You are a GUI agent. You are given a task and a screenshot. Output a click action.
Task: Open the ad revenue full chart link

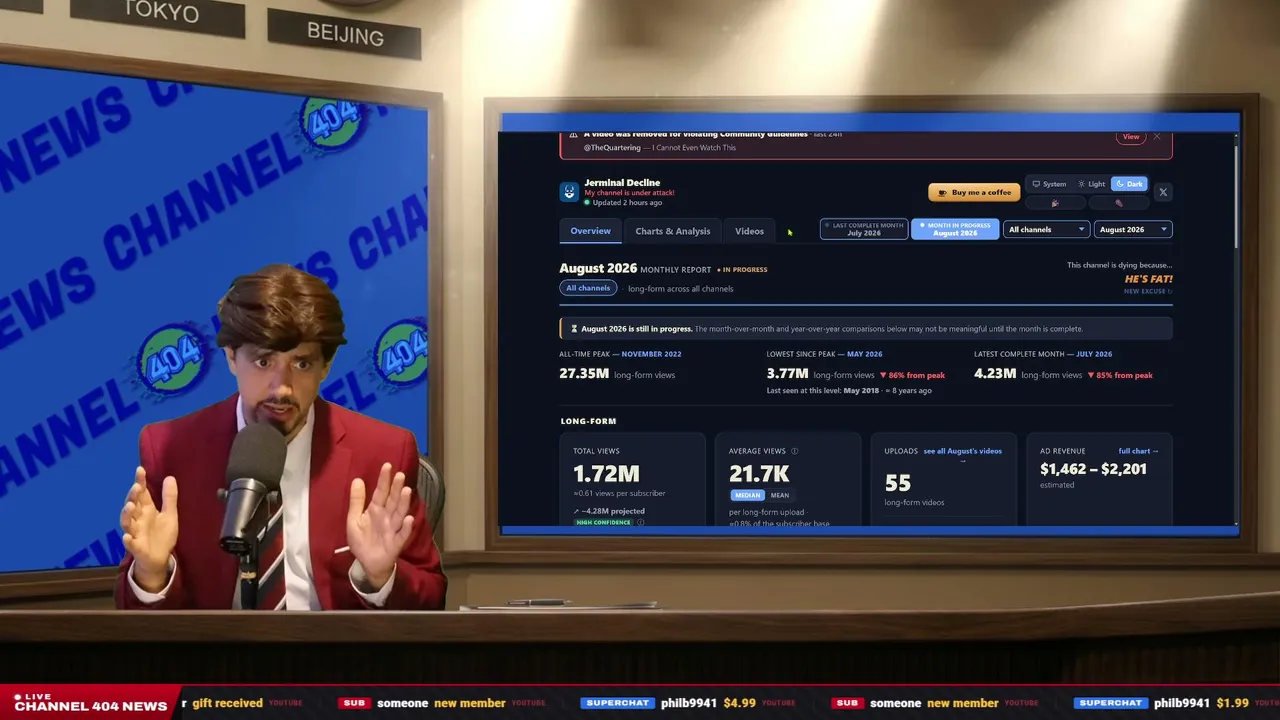[x=1138, y=451]
